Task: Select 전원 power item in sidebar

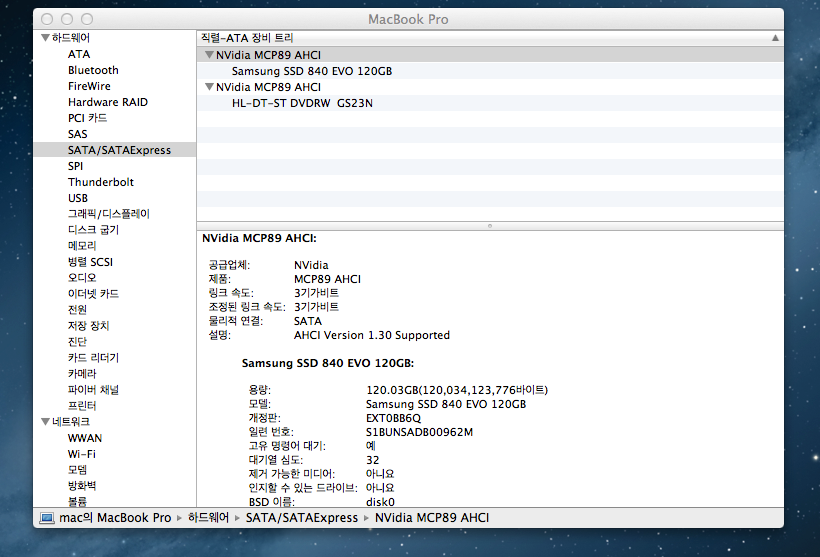Action: point(78,310)
